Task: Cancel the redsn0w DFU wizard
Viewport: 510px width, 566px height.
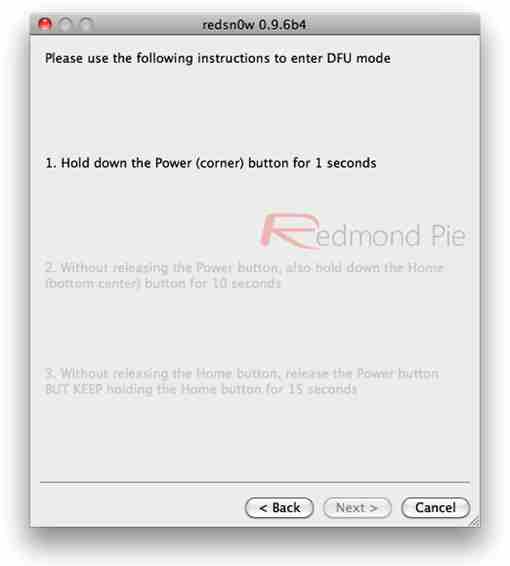Action: pyautogui.click(x=435, y=508)
